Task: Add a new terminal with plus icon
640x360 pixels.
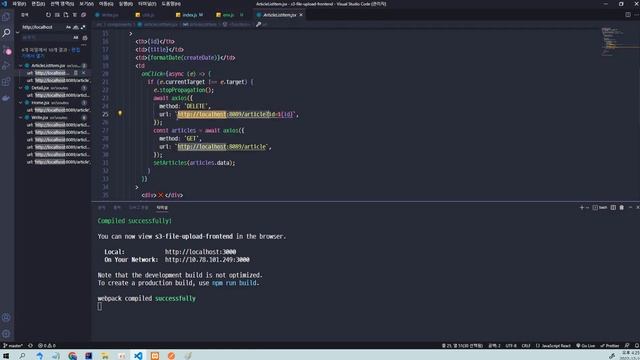Action: pos(582,207)
